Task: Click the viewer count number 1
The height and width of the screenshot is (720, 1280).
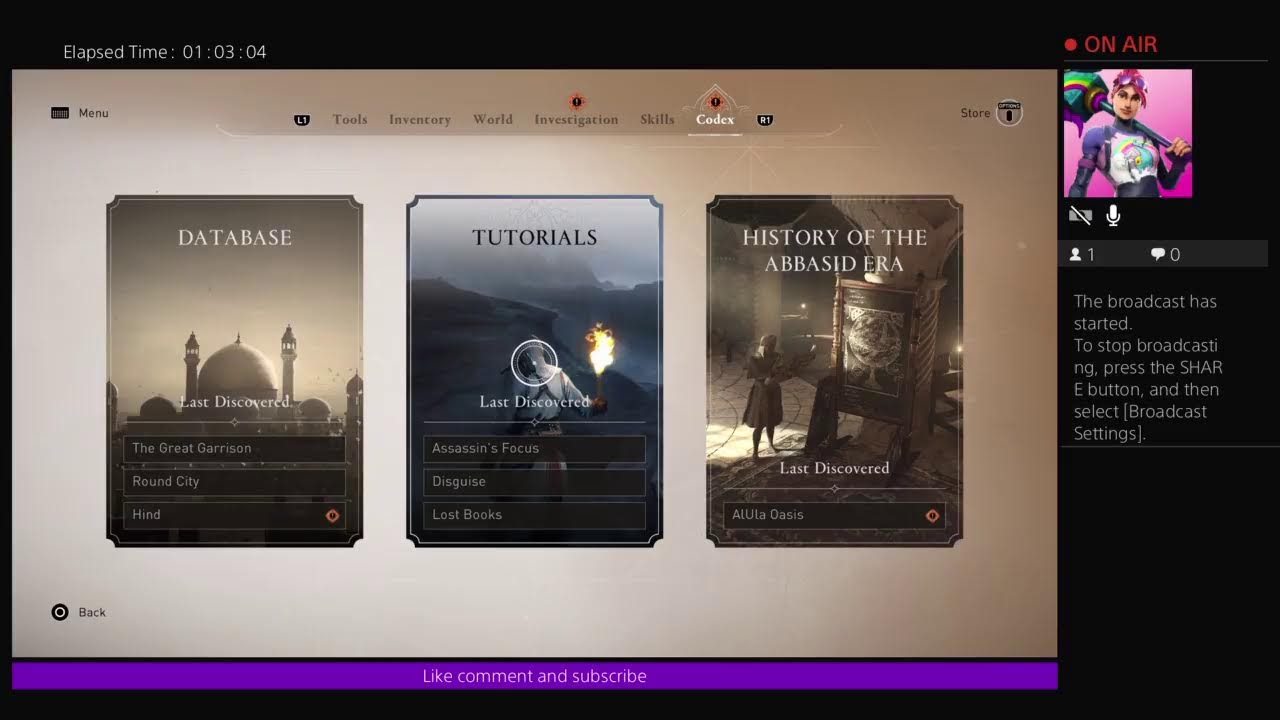Action: pyautogui.click(x=1091, y=255)
